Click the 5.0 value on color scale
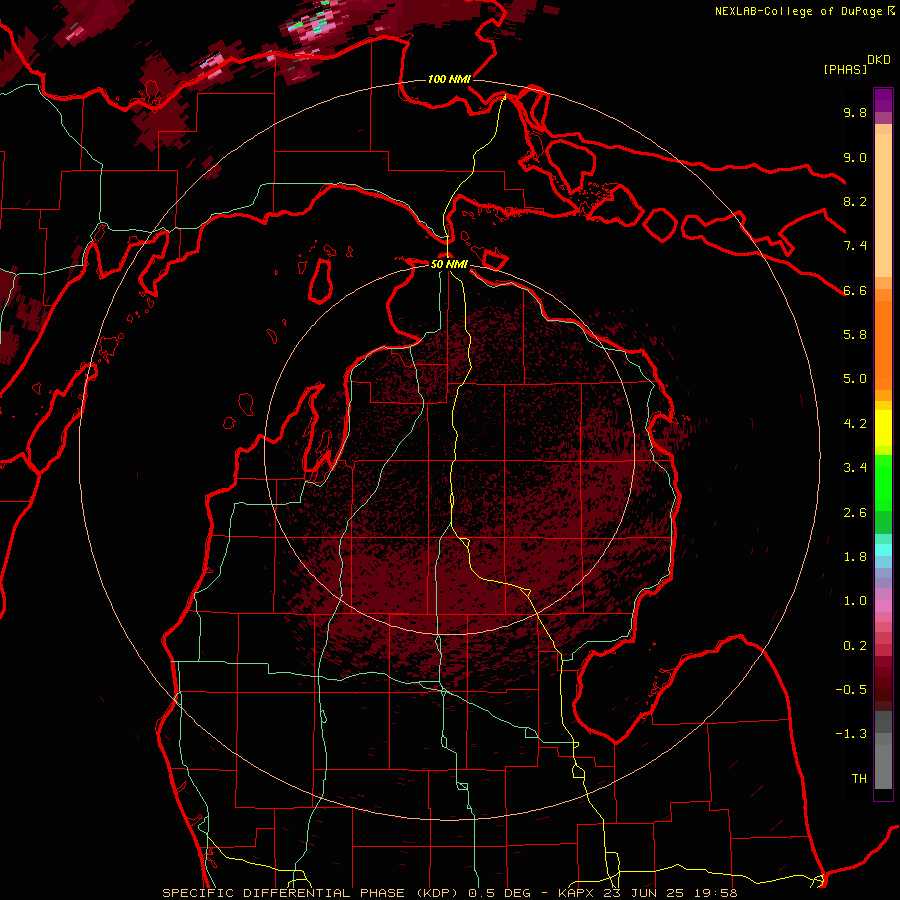The height and width of the screenshot is (900, 900). click(855, 379)
